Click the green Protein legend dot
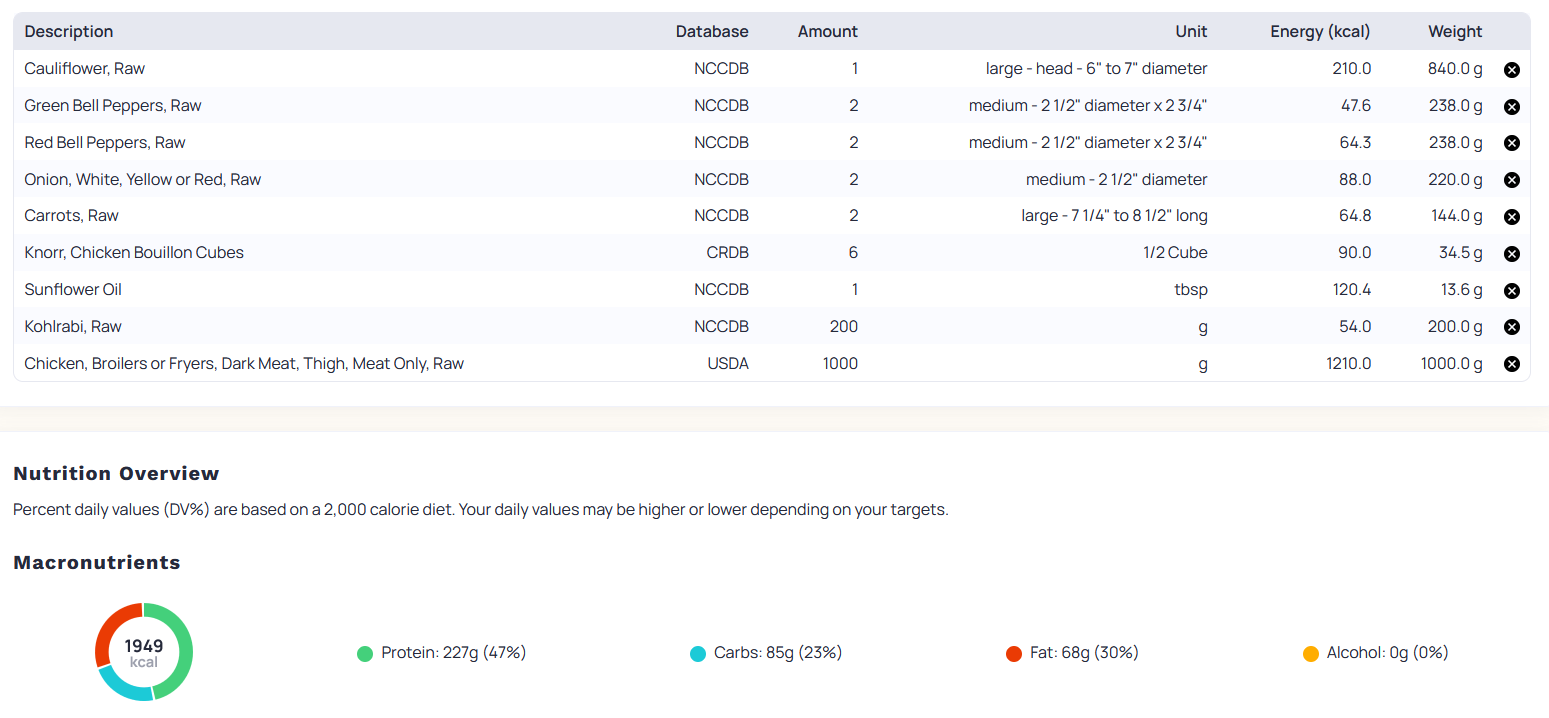 pyautogui.click(x=365, y=654)
